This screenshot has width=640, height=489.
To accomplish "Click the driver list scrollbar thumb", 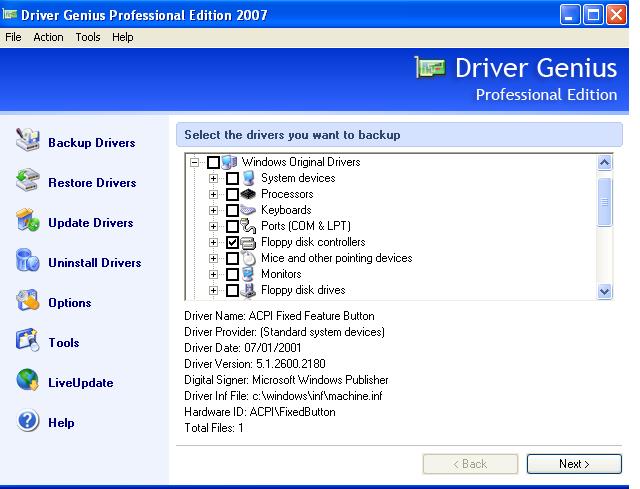I will [x=604, y=202].
